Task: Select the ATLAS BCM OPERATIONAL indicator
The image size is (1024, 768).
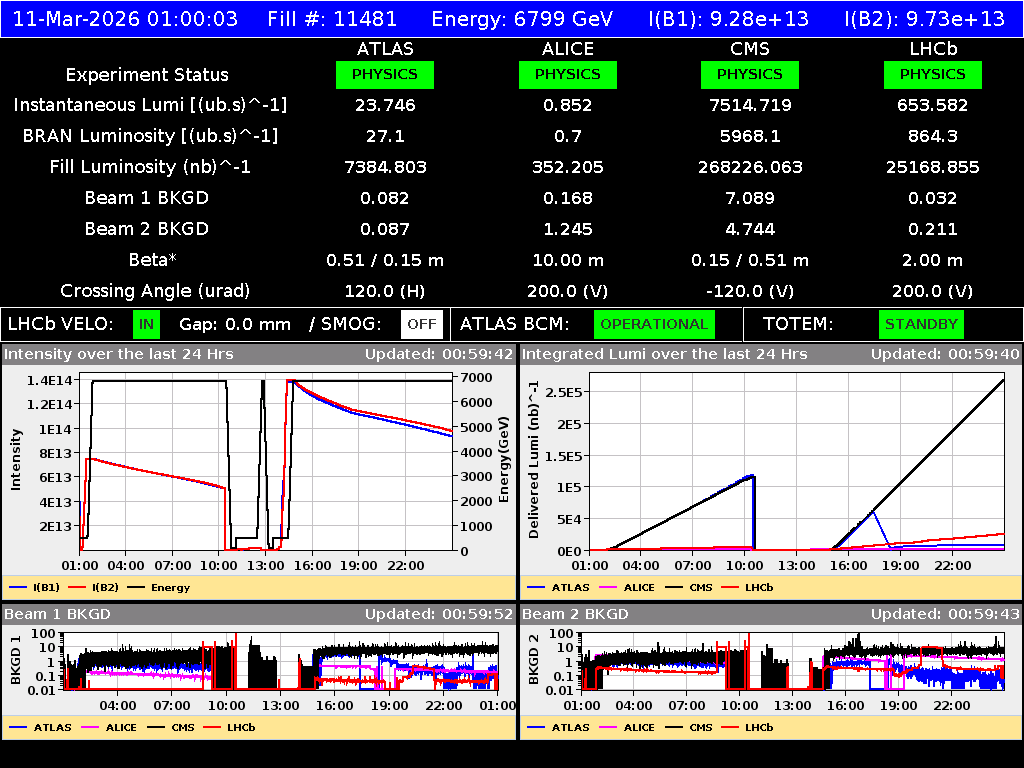Action: coord(654,324)
